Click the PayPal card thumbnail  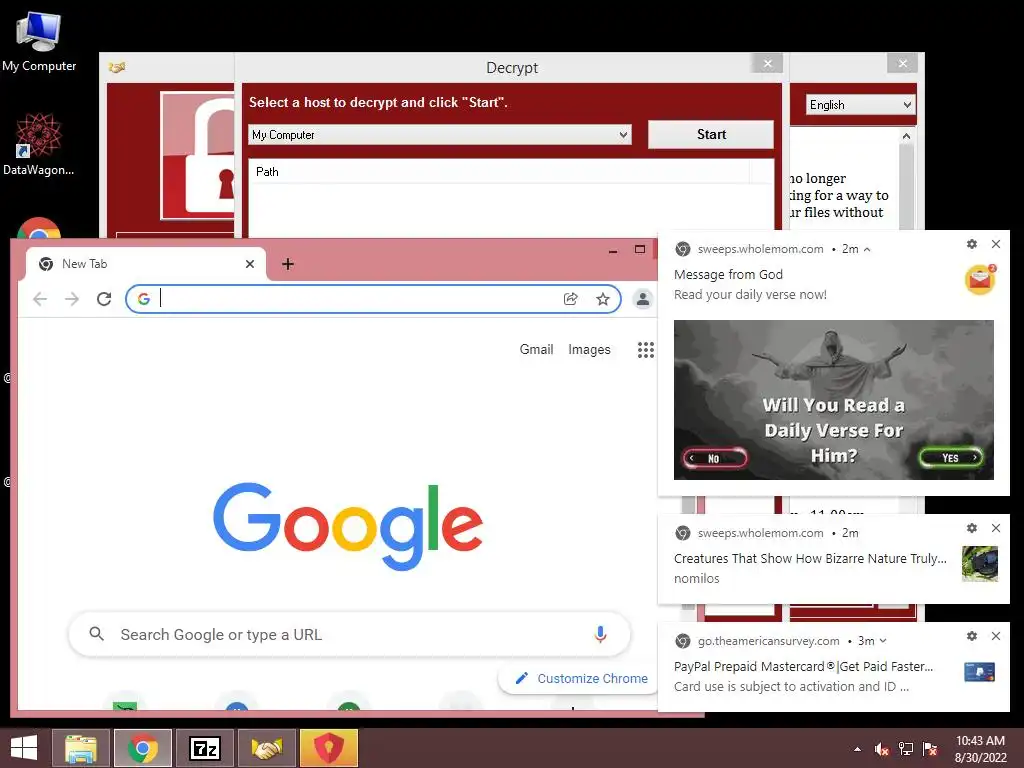(x=980, y=672)
